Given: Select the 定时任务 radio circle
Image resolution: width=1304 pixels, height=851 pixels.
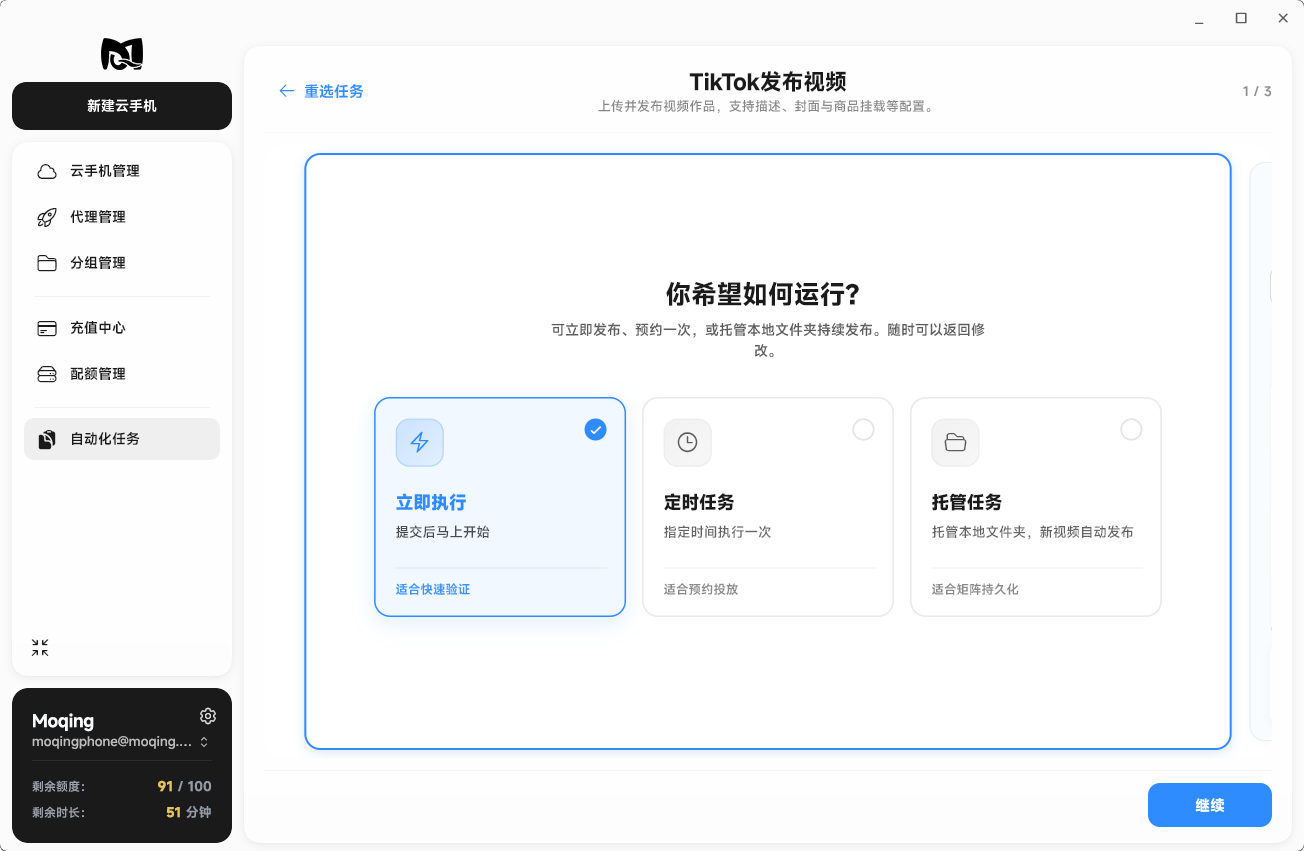Looking at the screenshot, I should 863,430.
